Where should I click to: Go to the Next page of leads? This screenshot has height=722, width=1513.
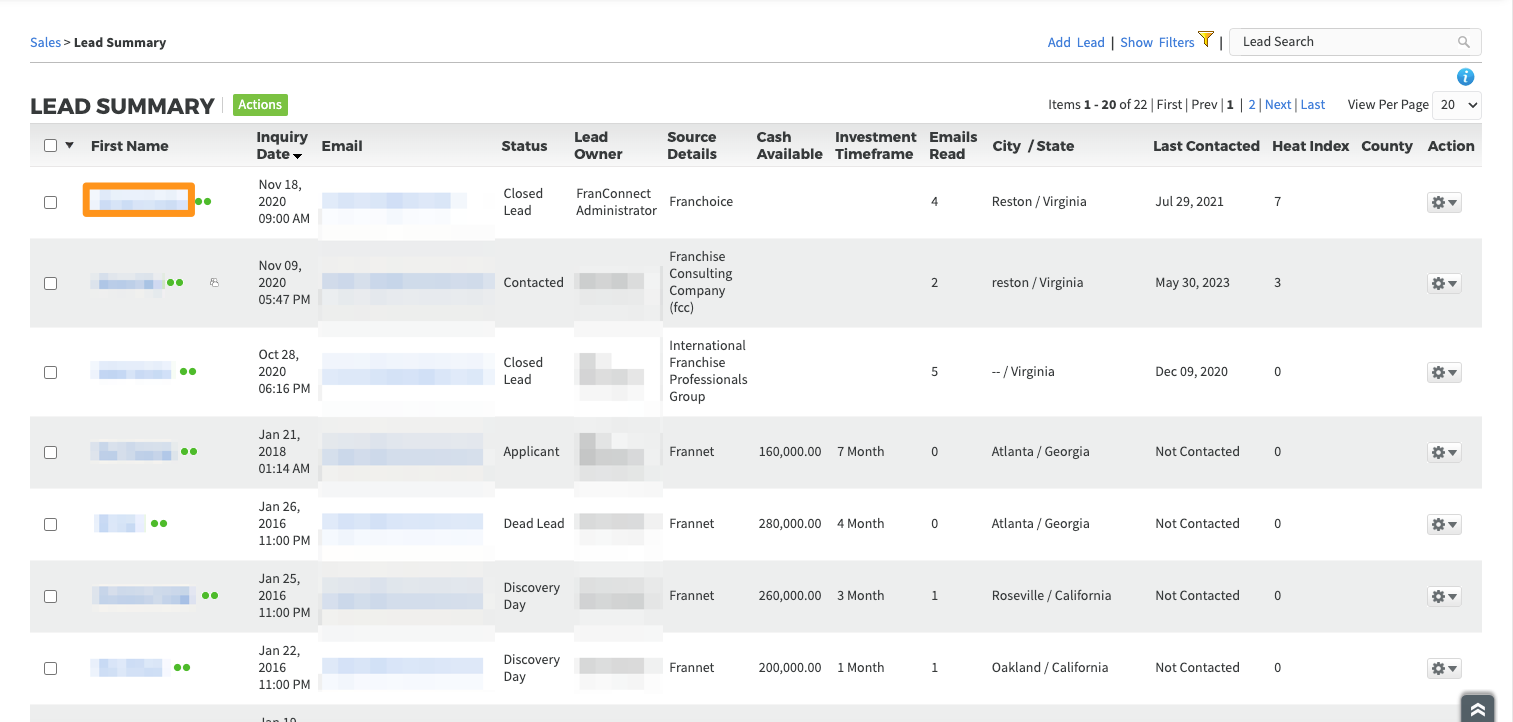(x=1277, y=105)
